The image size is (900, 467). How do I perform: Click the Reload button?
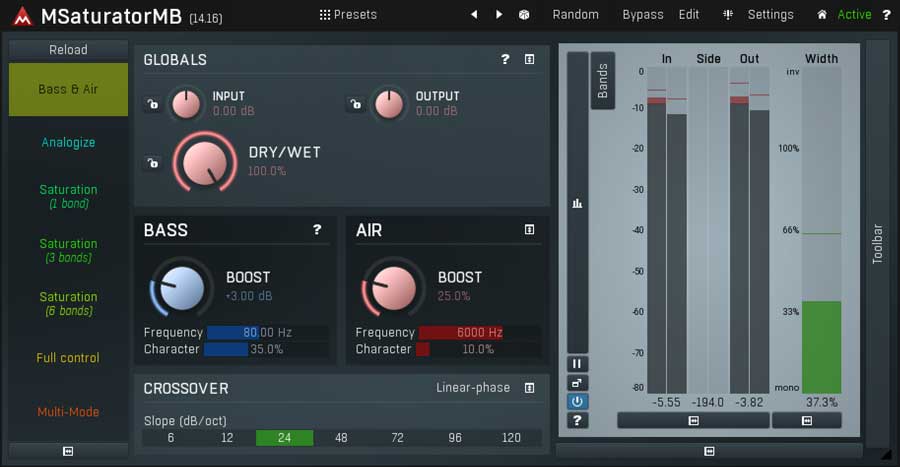68,50
